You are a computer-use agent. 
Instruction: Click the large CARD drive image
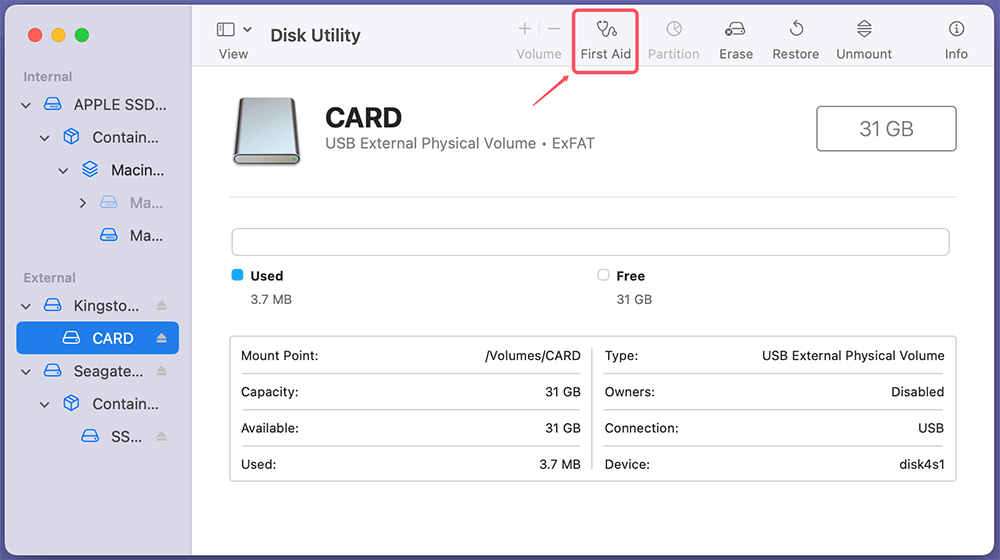pyautogui.click(x=266, y=131)
